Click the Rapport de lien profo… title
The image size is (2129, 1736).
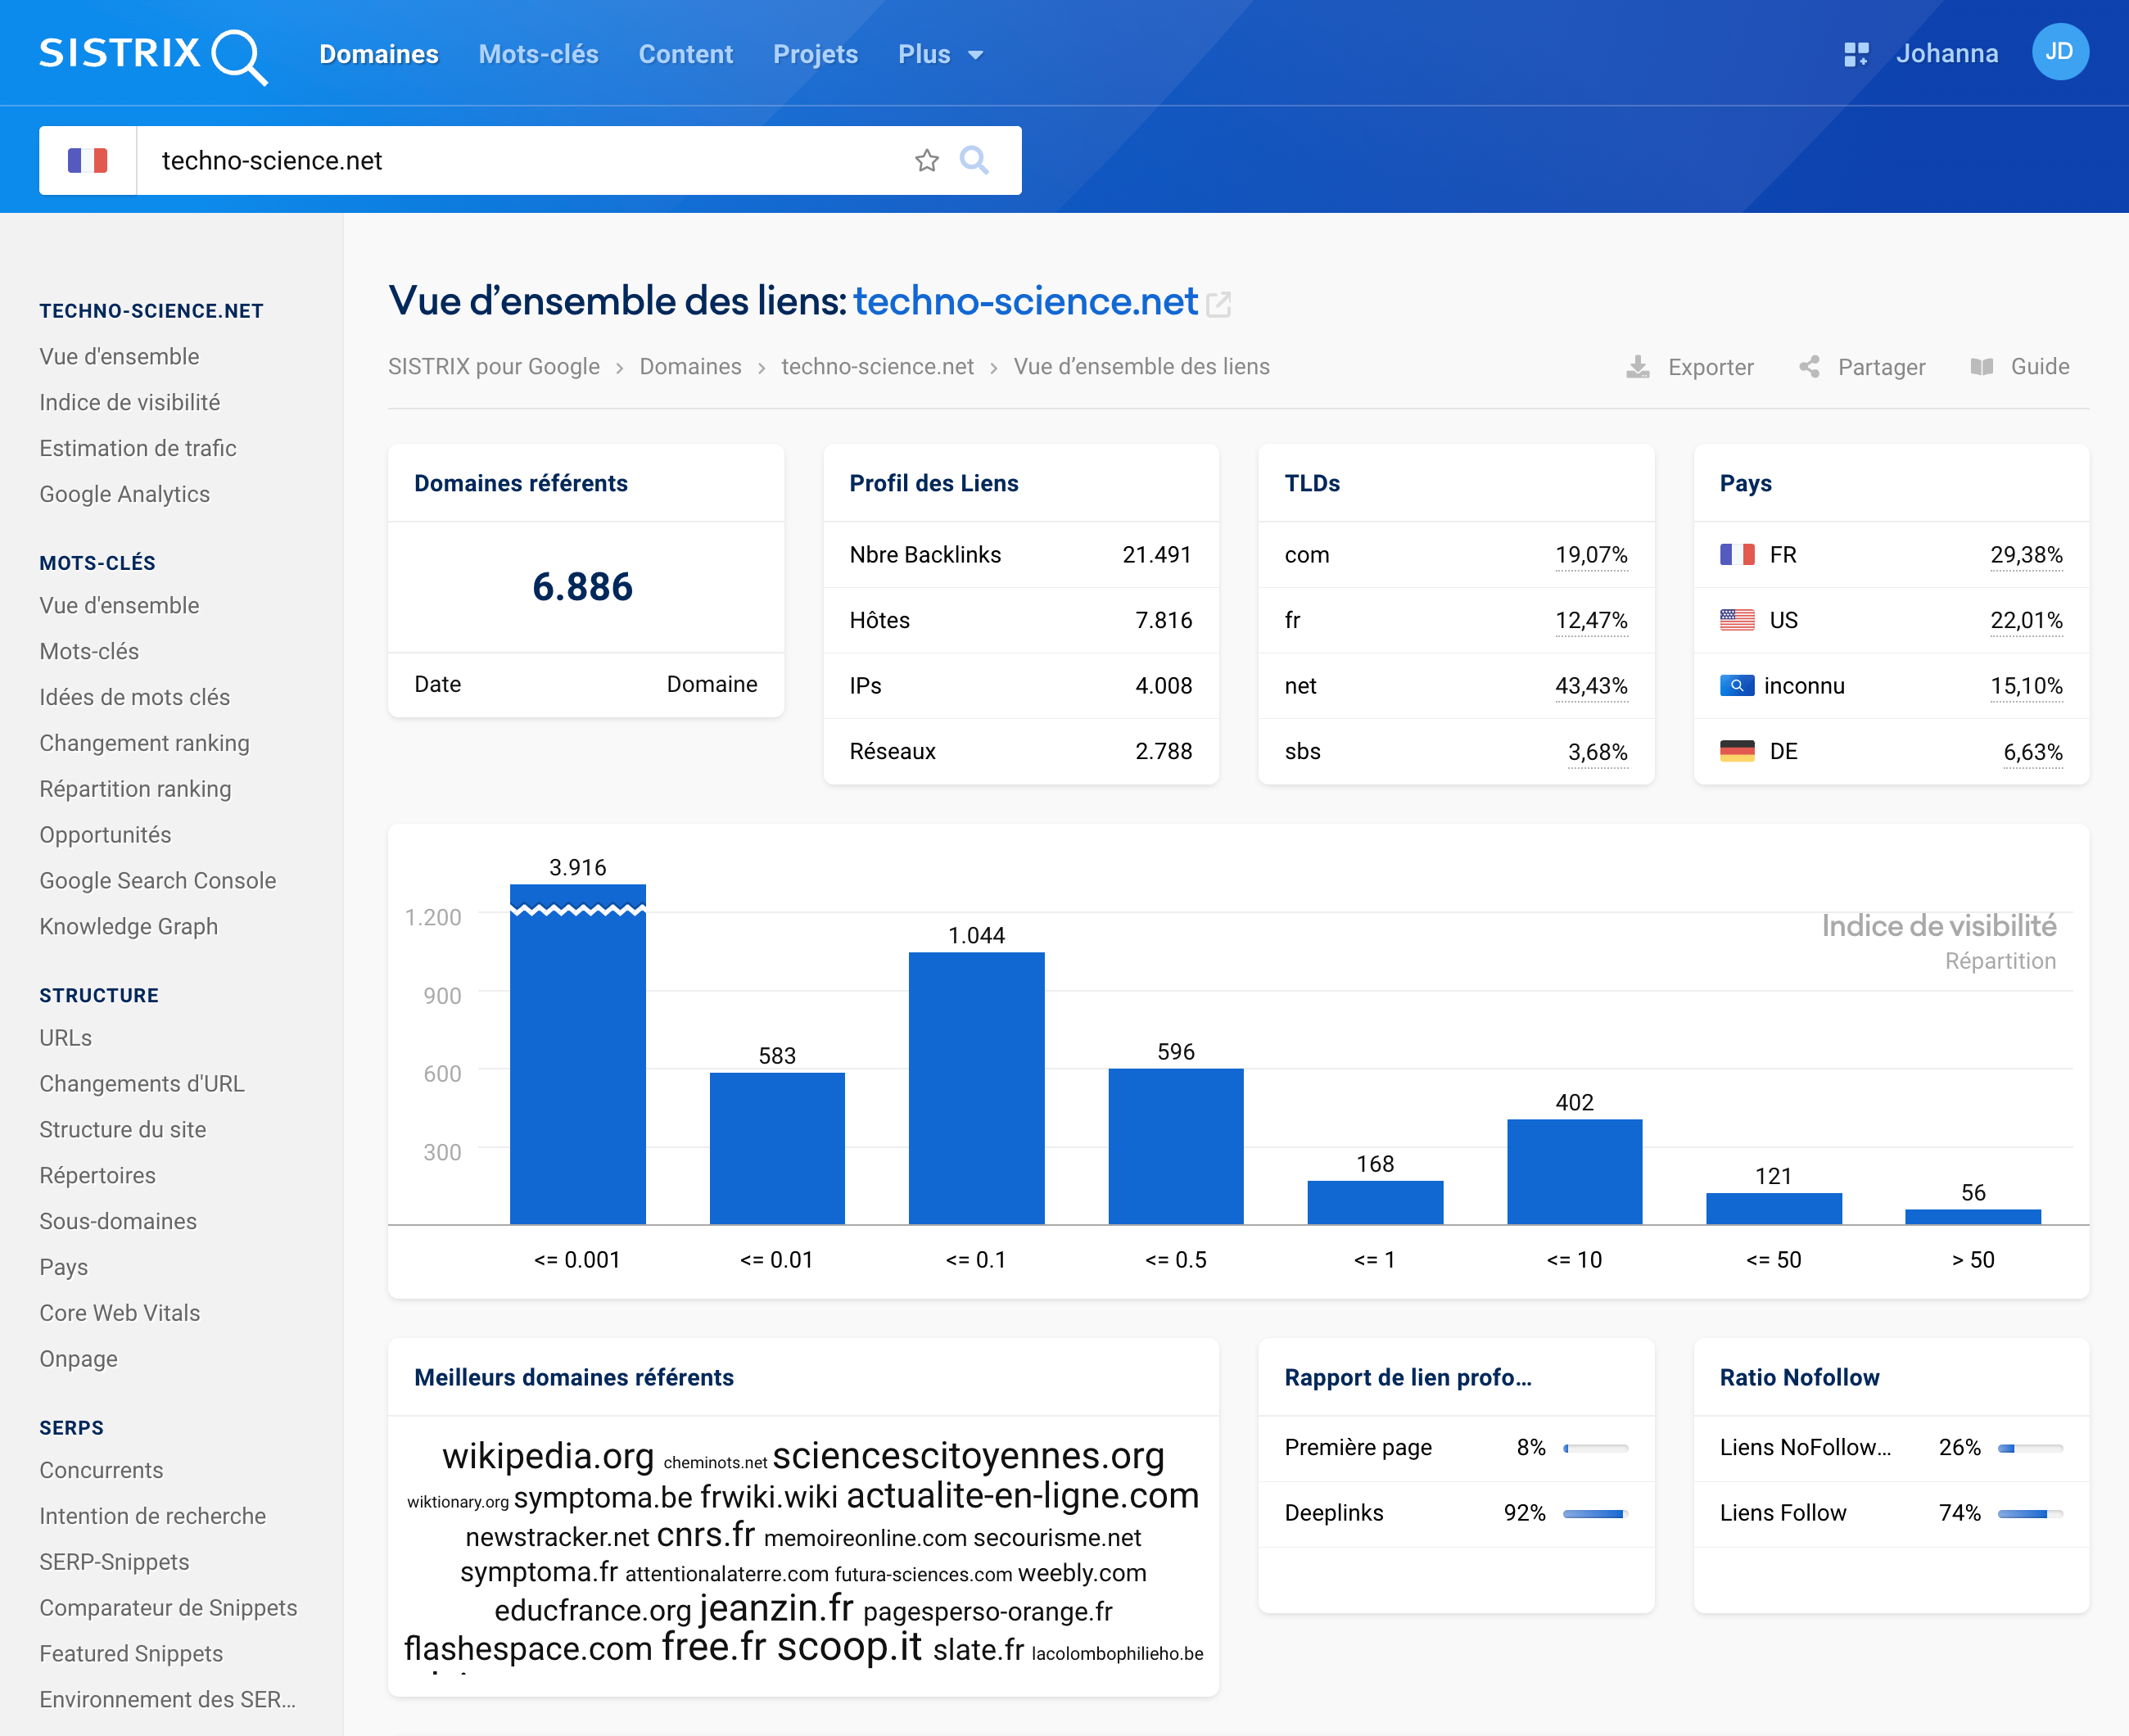1408,1377
